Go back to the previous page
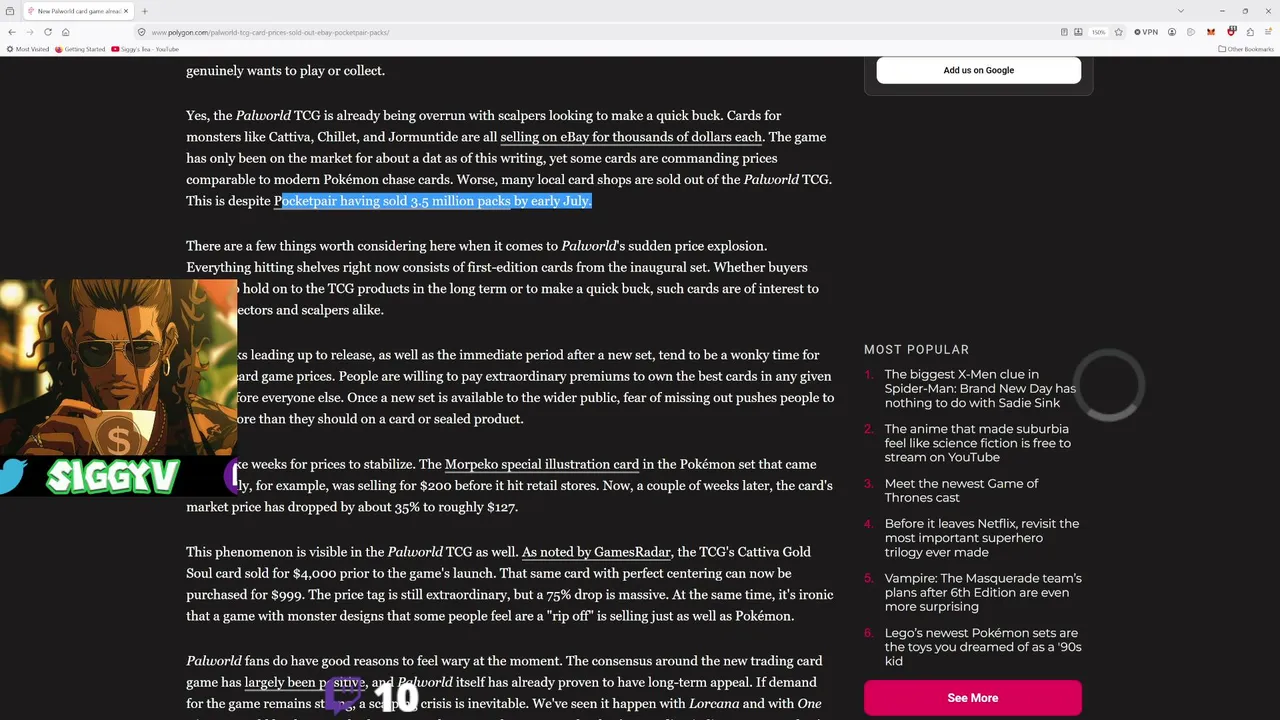The image size is (1280, 720). (x=12, y=32)
